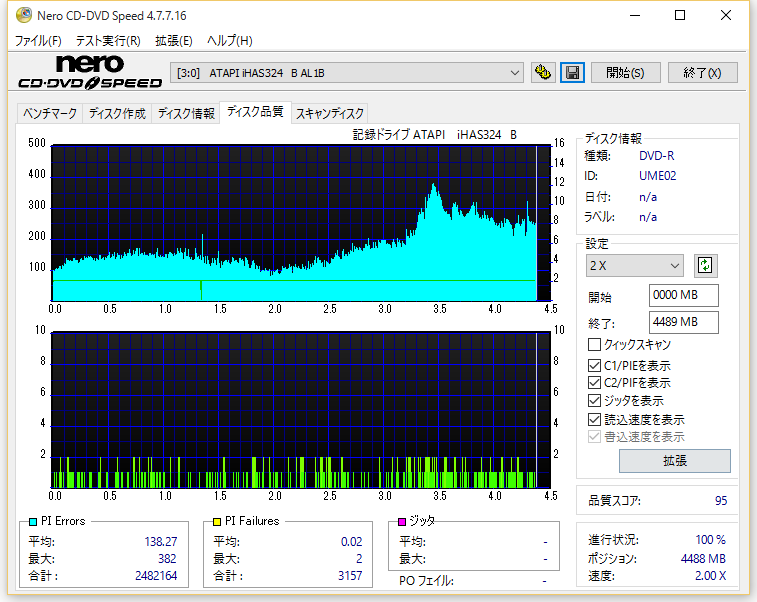The height and width of the screenshot is (602, 757).
Task: Click the PI Errors maximum 382
Action: pyautogui.click(x=167, y=559)
